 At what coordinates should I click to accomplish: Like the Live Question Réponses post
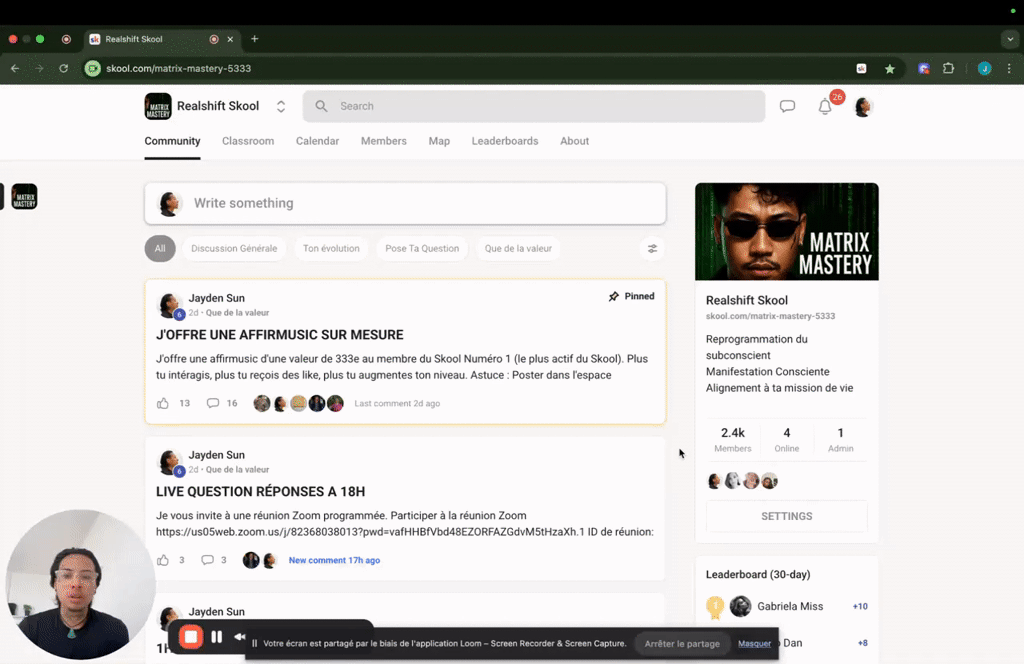tap(163, 560)
